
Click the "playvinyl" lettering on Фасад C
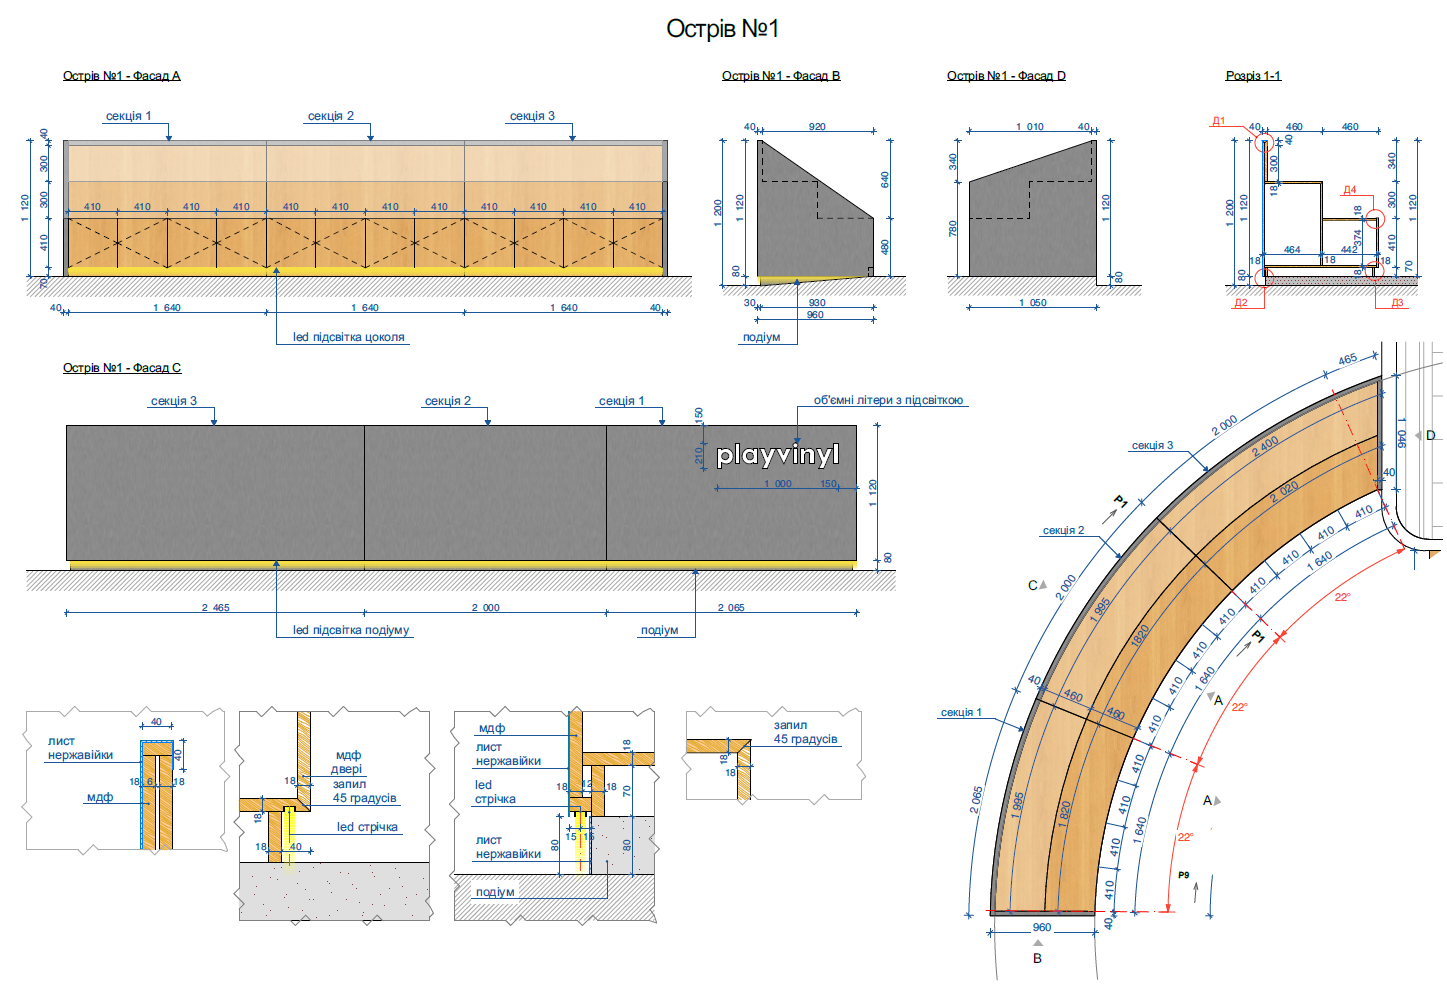pos(778,455)
